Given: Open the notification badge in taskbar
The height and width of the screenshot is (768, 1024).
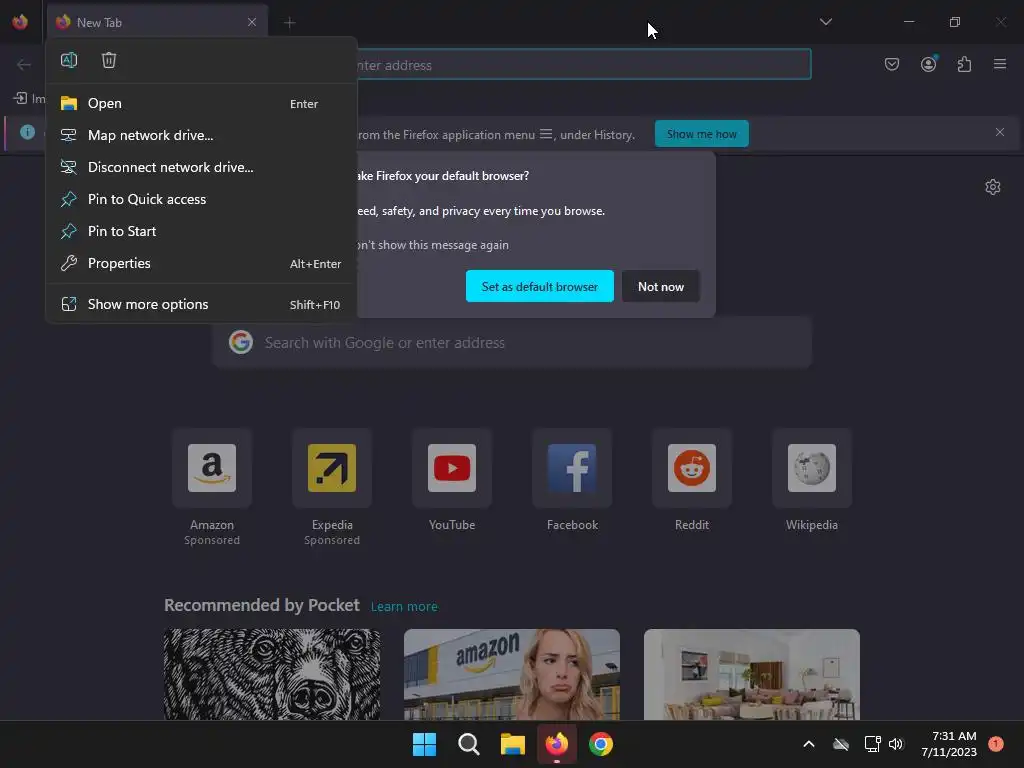Looking at the screenshot, I should pyautogui.click(x=995, y=743).
